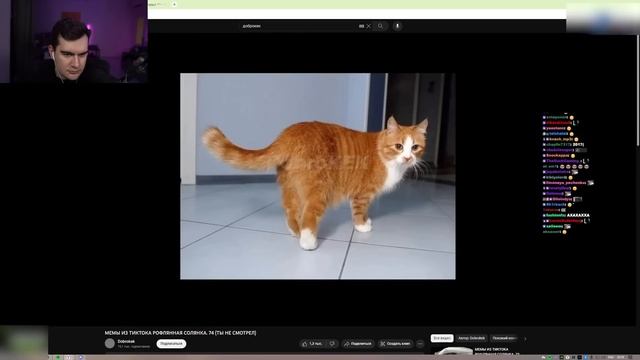Select the 'Похожий контент' filter chip
The image size is (640, 360).
pyautogui.click(x=504, y=338)
